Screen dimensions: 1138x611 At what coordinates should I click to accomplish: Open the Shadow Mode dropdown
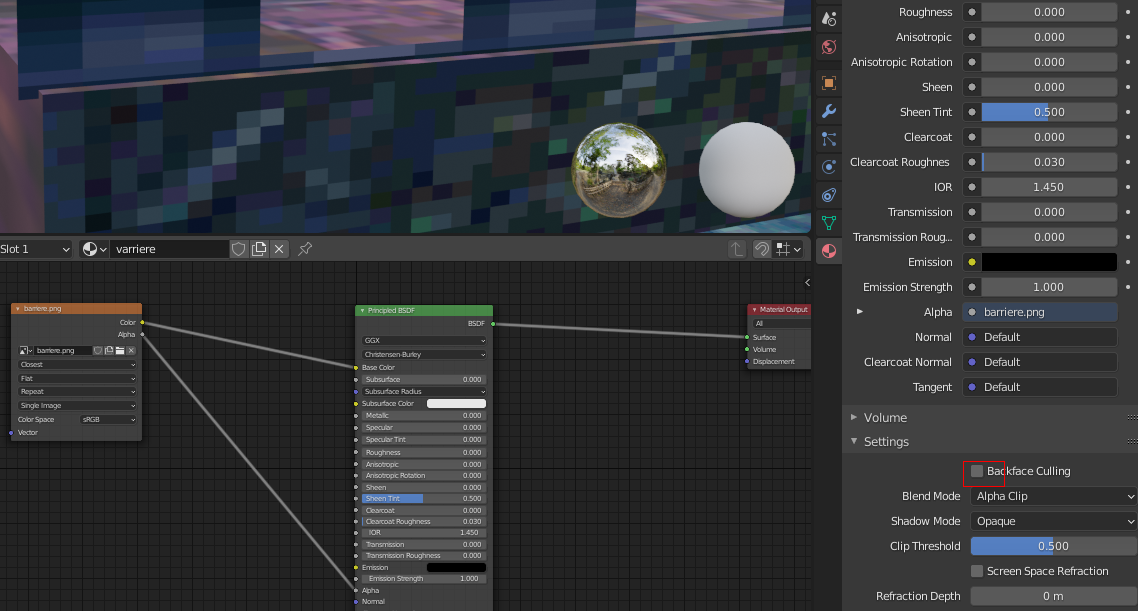click(1054, 521)
